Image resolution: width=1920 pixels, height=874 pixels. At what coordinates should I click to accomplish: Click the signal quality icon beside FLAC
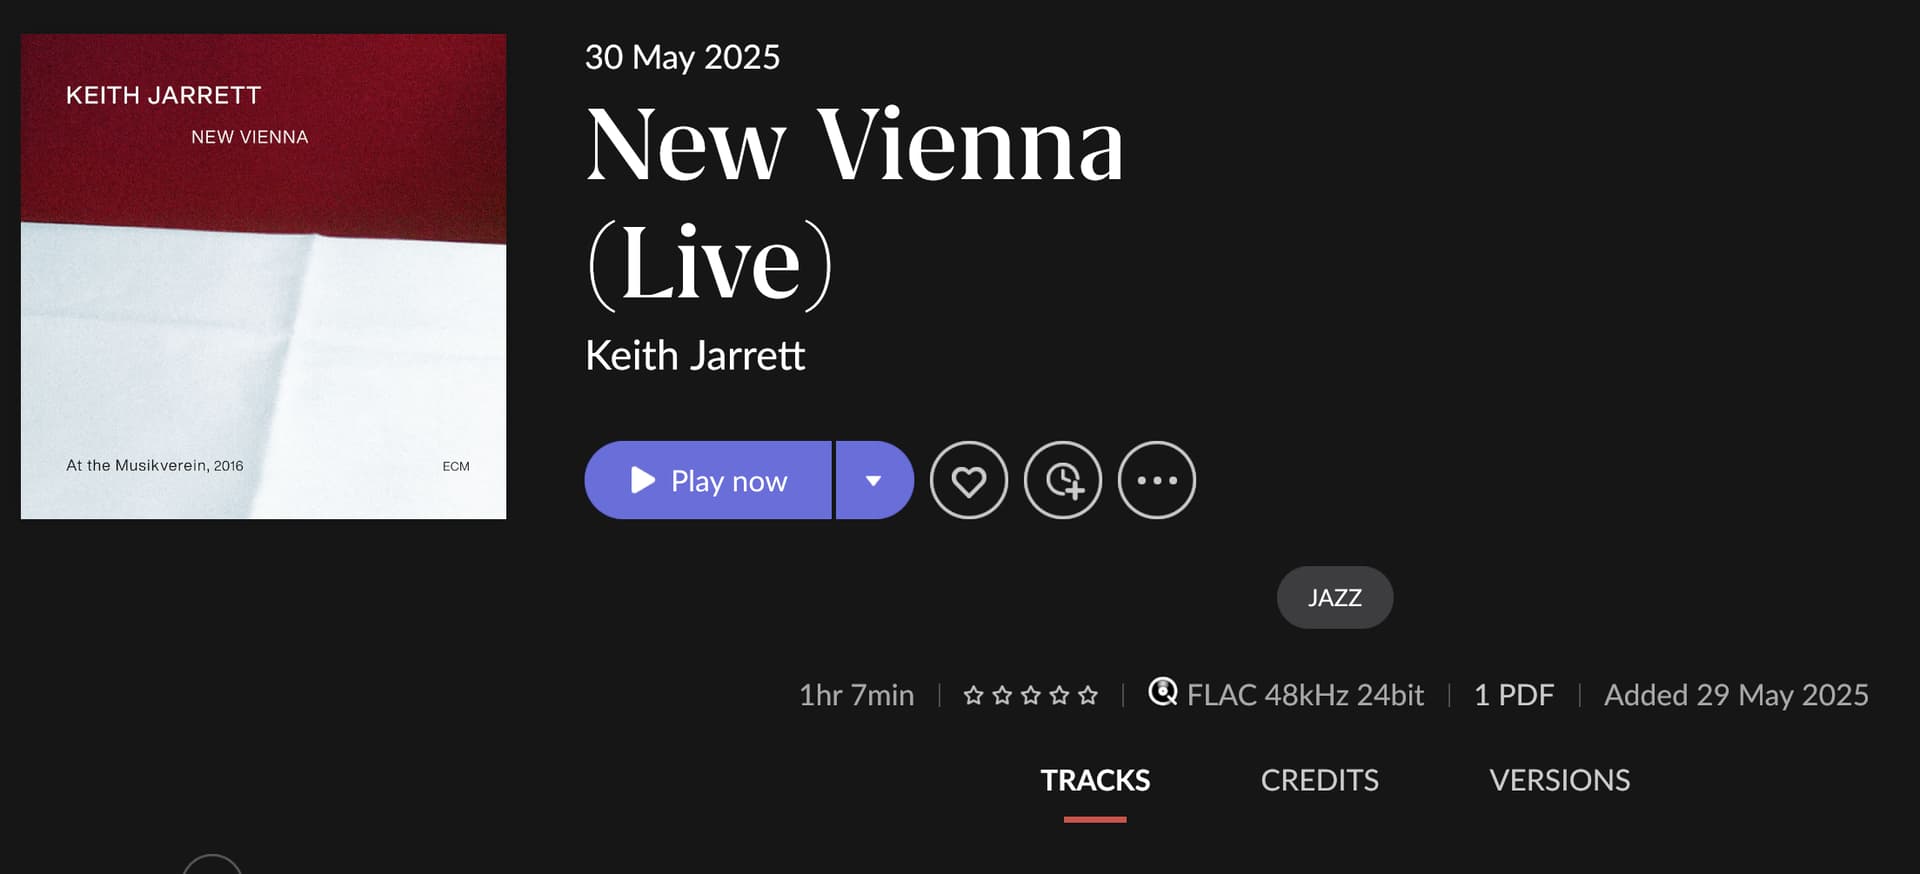coord(1162,692)
